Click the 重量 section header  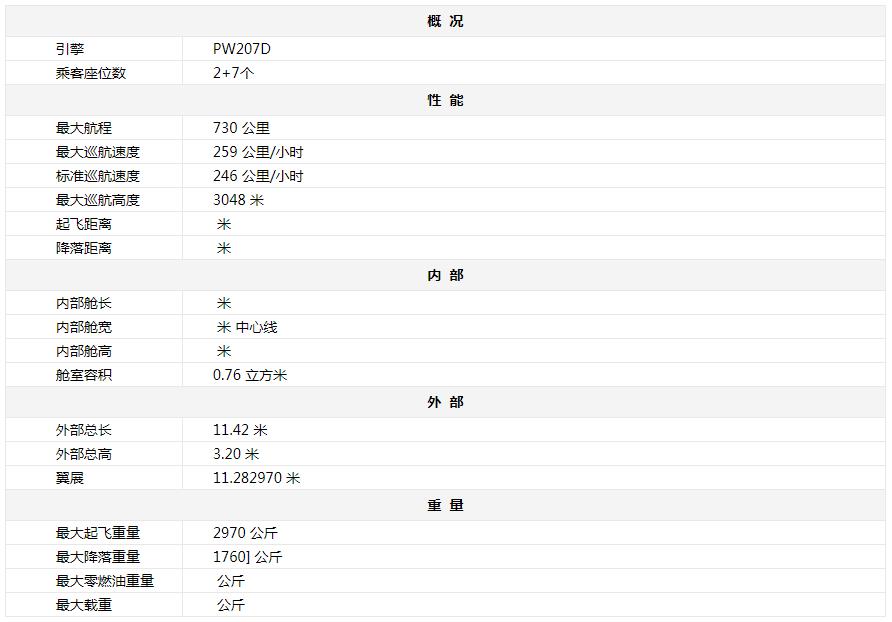pyautogui.click(x=445, y=505)
